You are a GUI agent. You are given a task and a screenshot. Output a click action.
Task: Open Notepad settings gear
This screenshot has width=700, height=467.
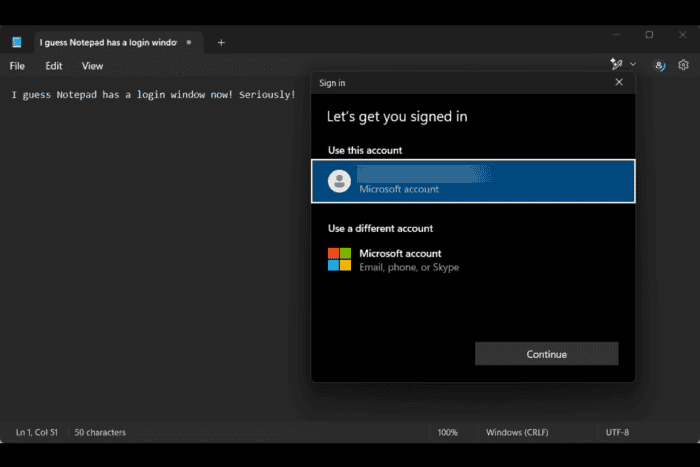coord(683,65)
